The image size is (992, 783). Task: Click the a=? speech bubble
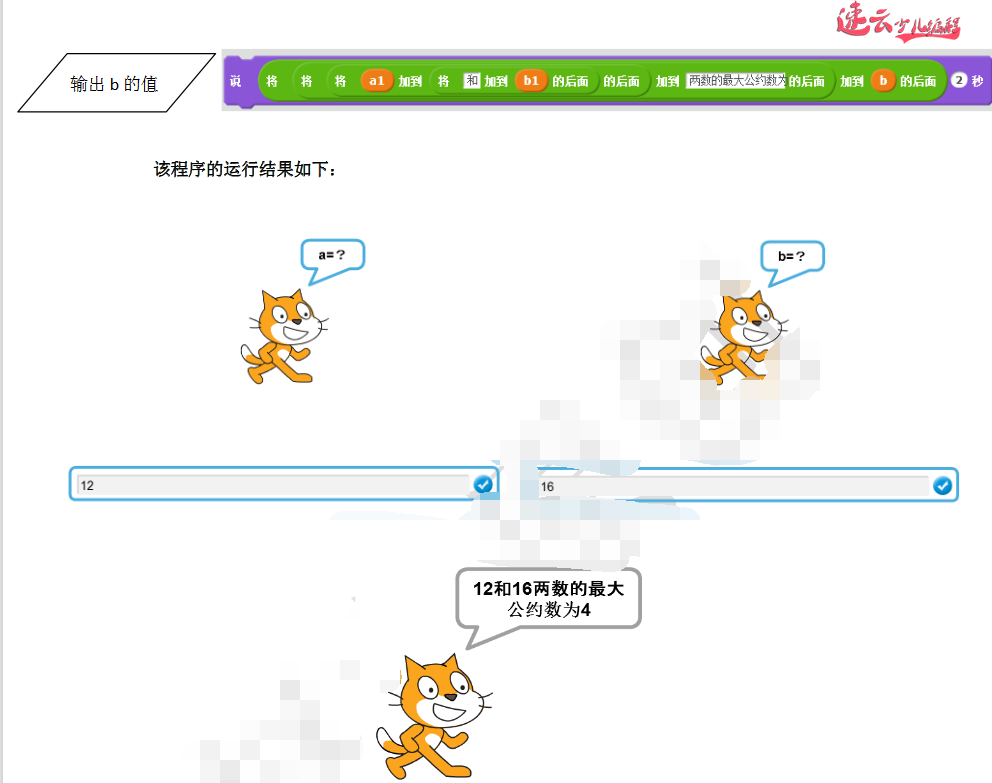[332, 254]
